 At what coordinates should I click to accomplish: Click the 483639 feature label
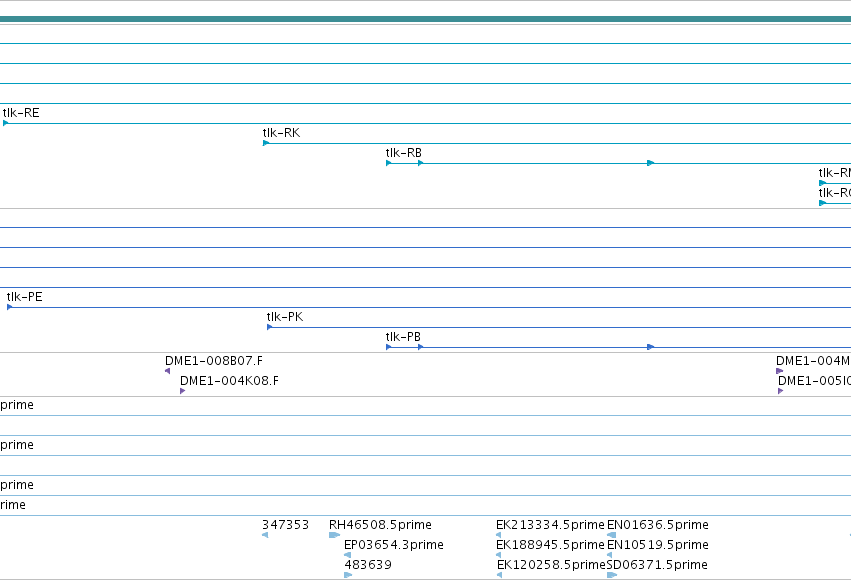point(368,565)
